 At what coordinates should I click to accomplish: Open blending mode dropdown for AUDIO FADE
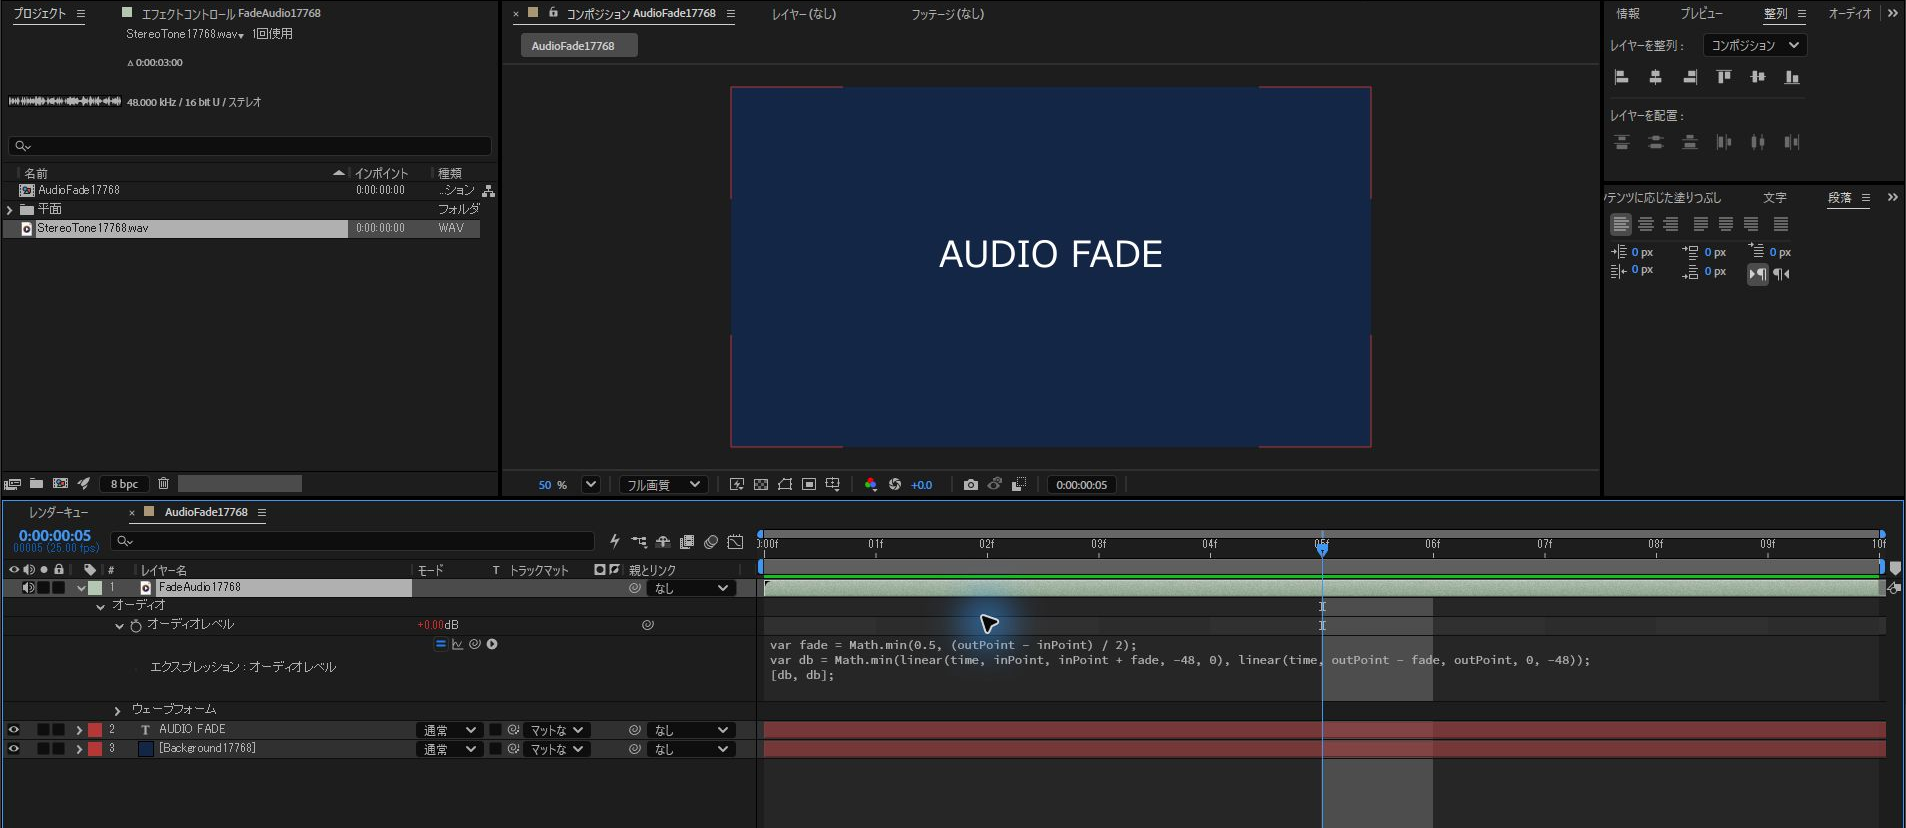pyautogui.click(x=449, y=730)
